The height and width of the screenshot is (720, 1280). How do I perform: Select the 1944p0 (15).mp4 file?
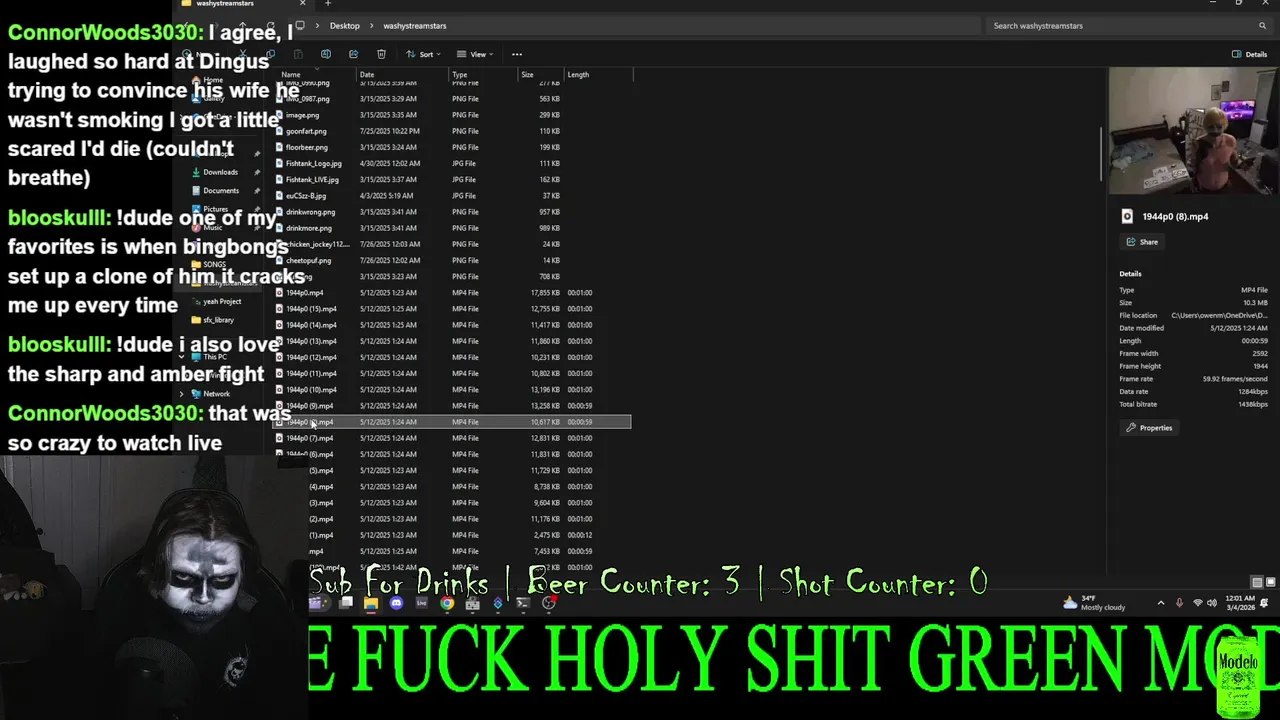[x=455, y=309]
